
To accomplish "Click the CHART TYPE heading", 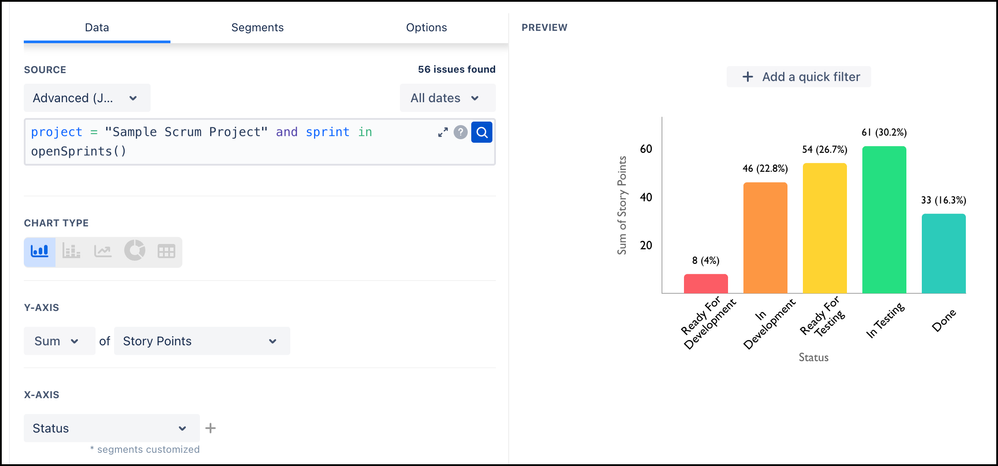I will click(56, 223).
